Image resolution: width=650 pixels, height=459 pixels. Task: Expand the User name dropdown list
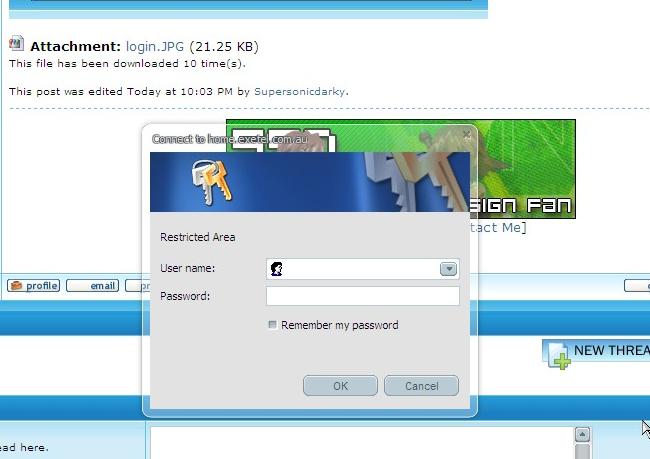click(448, 269)
